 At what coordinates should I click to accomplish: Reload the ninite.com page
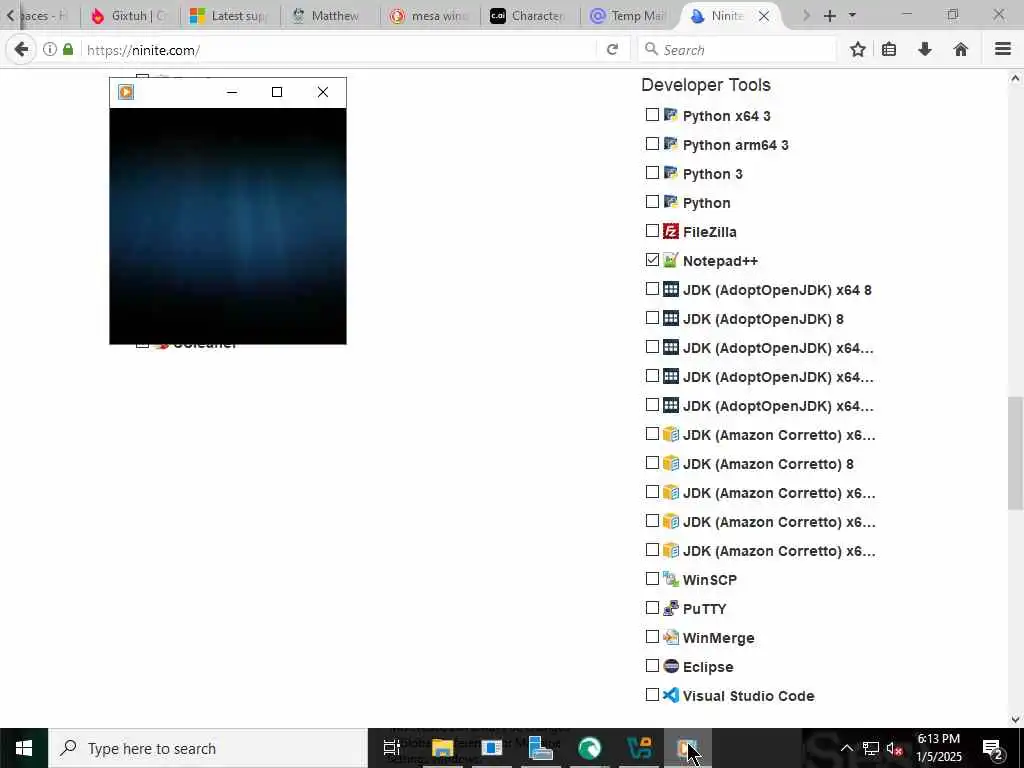pyautogui.click(x=612, y=50)
